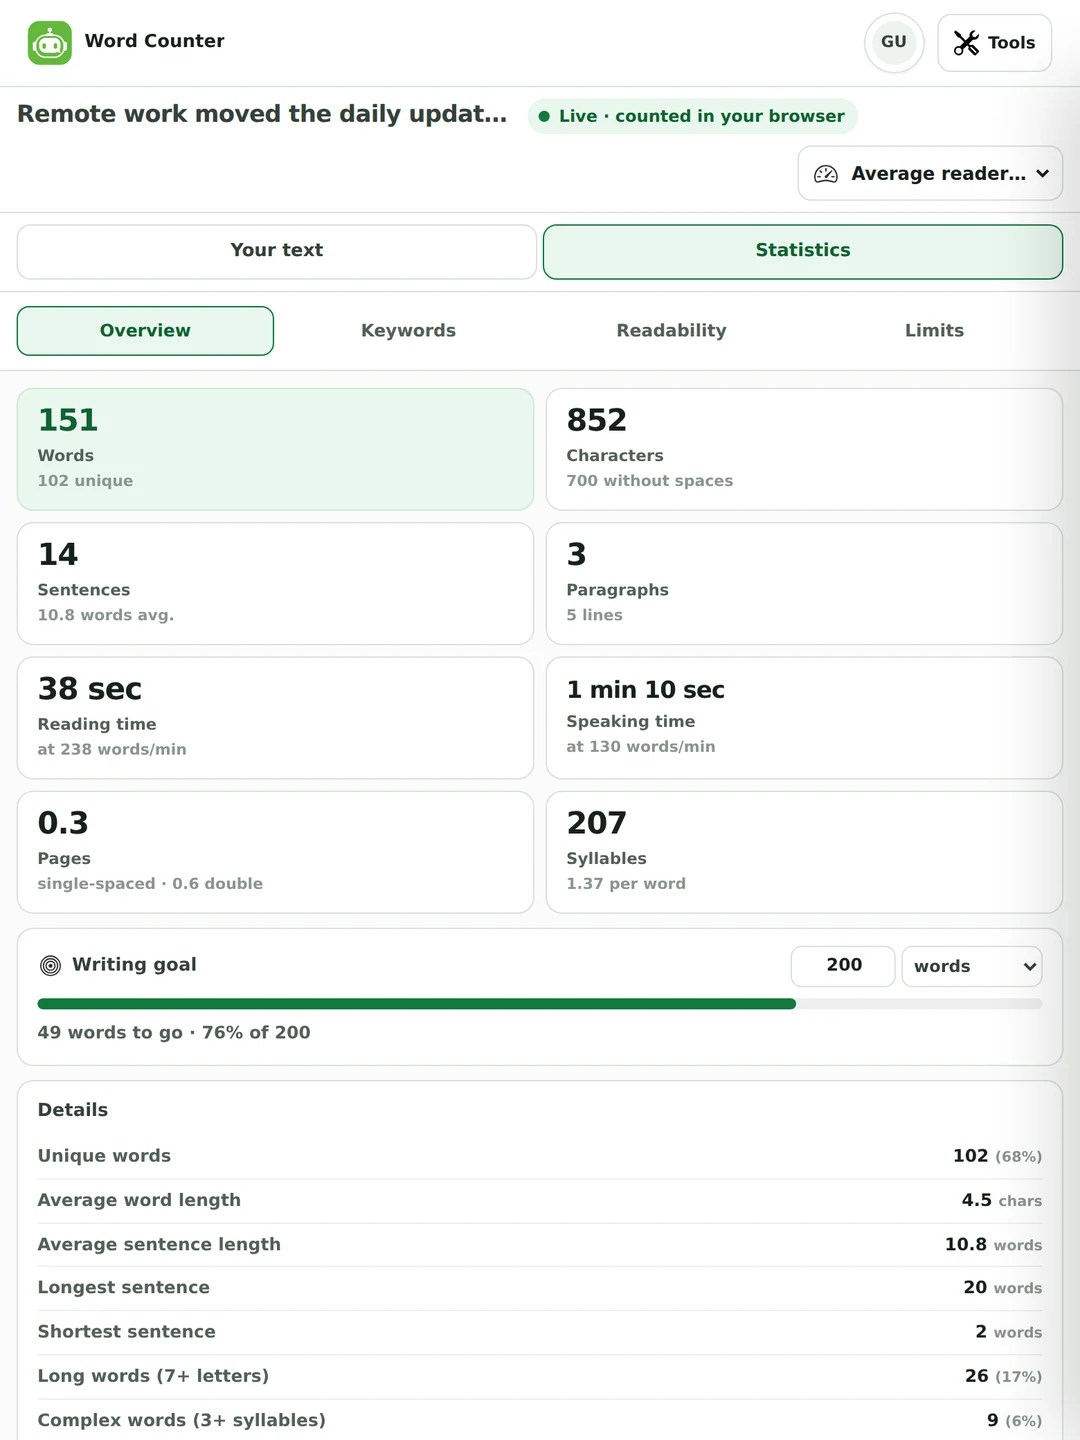Screen dimensions: 1080x1440
Task: Click the 'Details' section heading
Action: click(73, 1110)
